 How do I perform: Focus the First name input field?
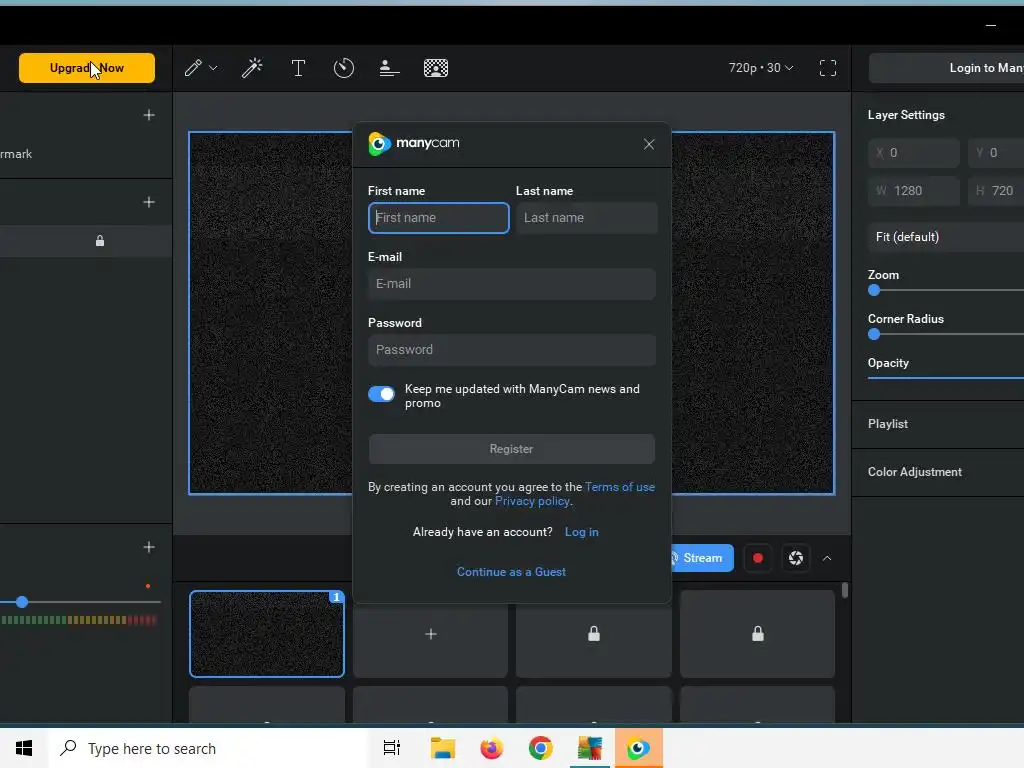[x=439, y=218]
